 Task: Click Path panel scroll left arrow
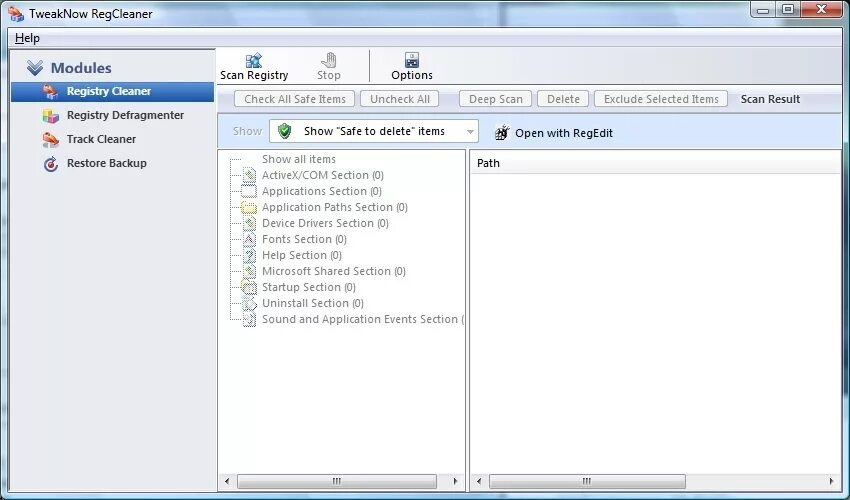479,481
